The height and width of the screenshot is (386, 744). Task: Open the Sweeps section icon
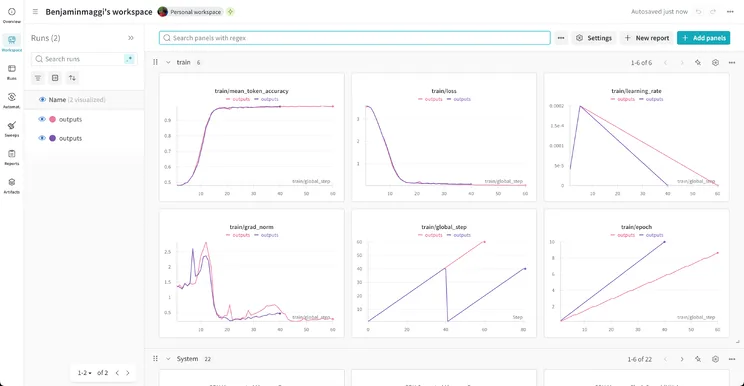tap(11, 129)
